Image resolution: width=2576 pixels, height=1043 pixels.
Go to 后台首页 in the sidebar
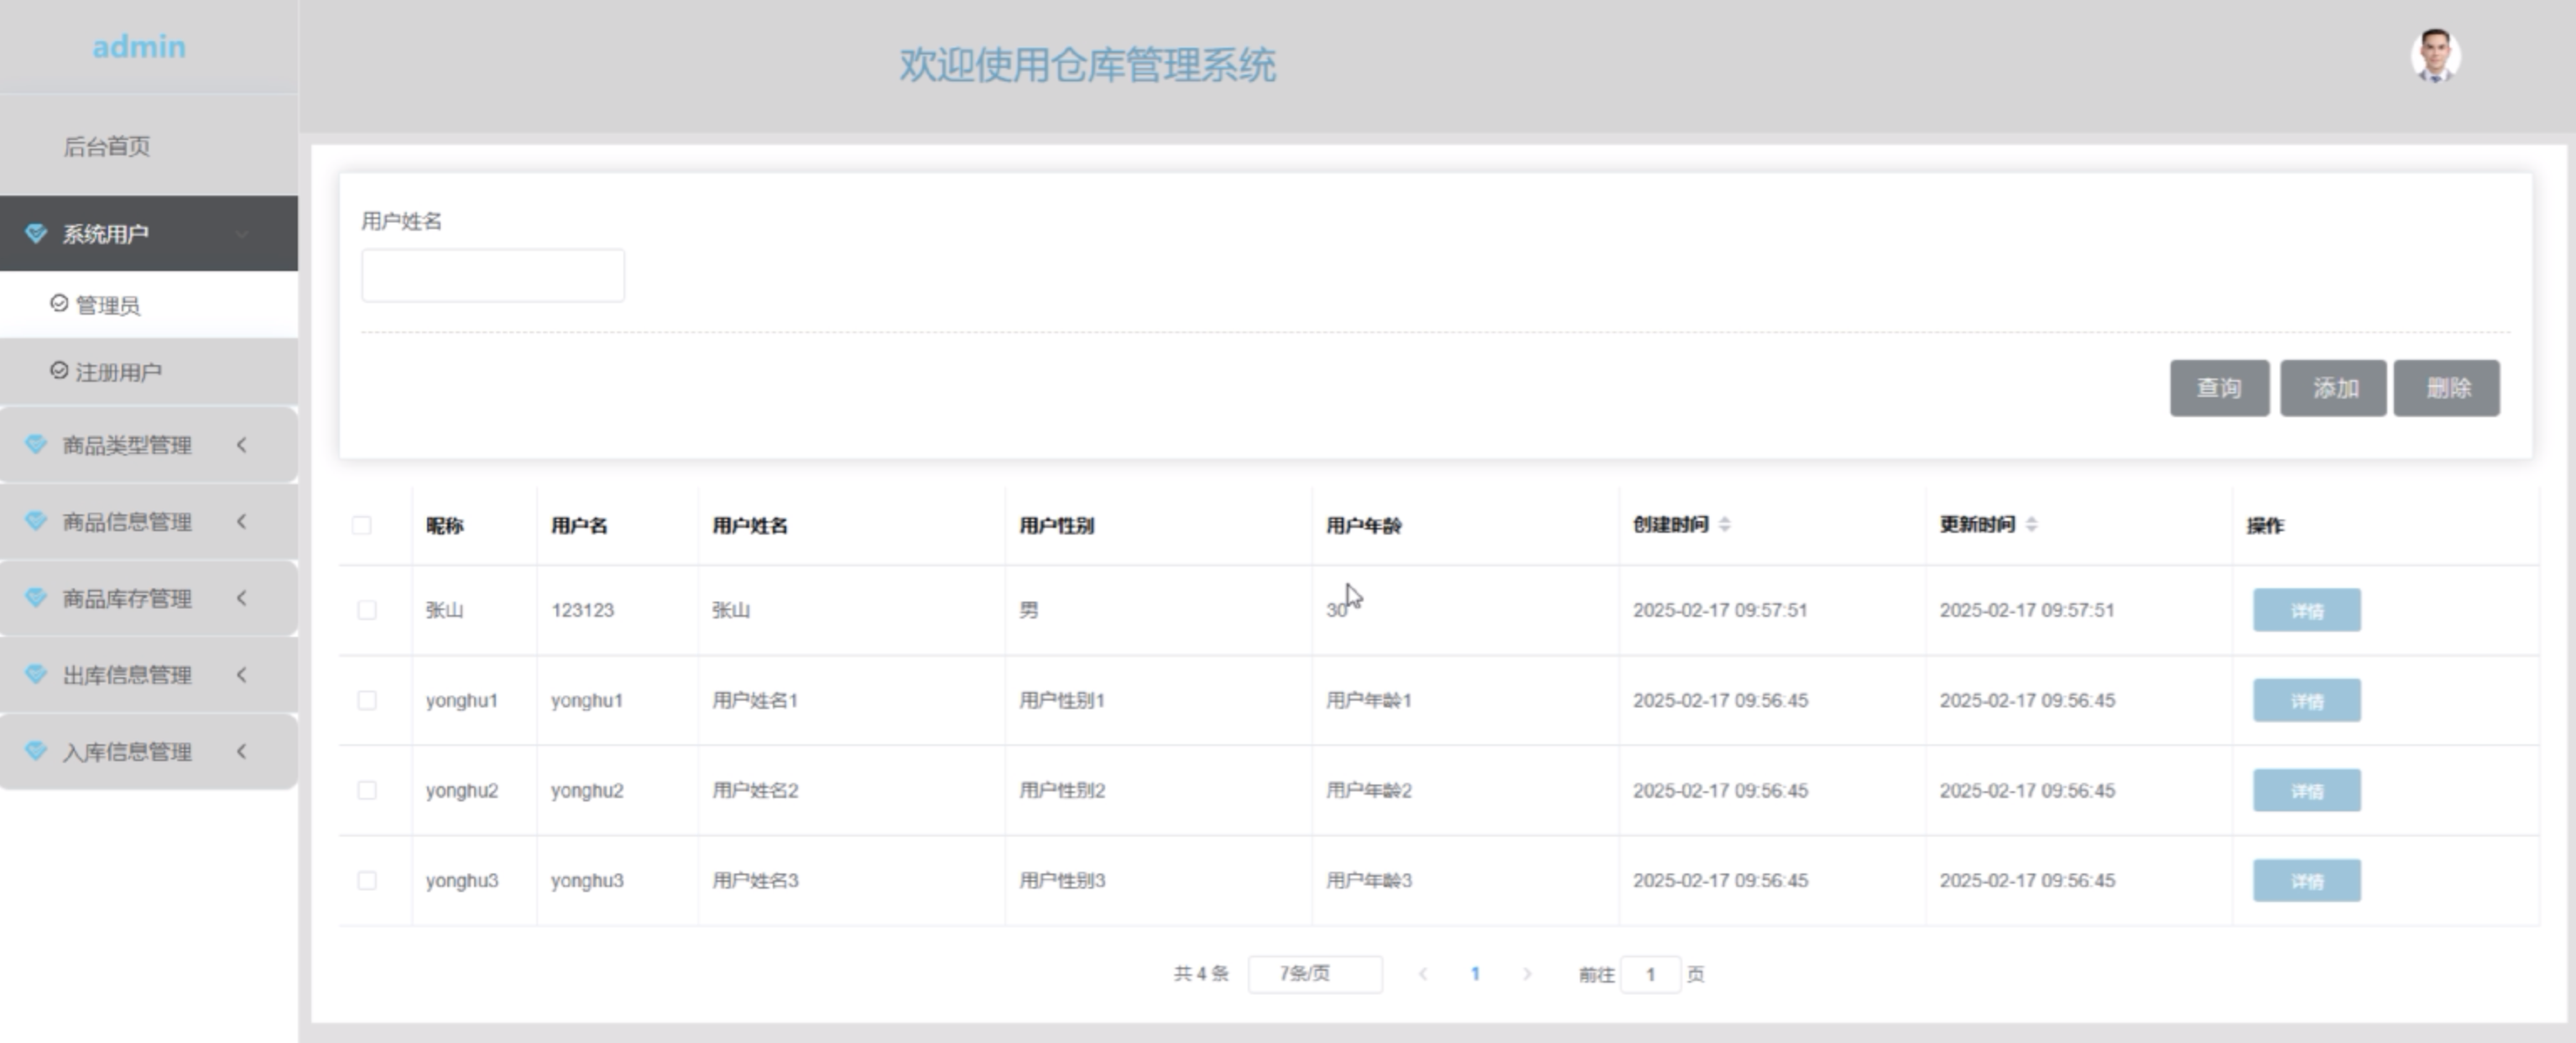point(107,147)
